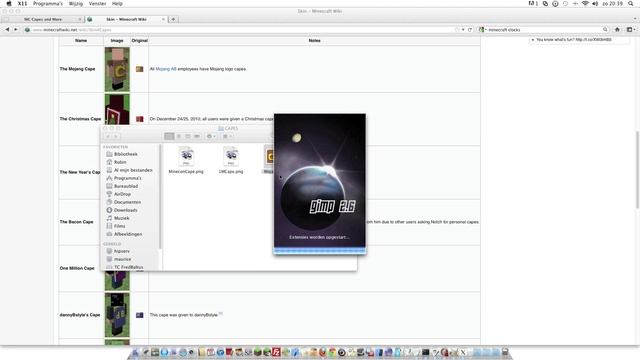Open Firefox from the dock

click(x=322, y=352)
